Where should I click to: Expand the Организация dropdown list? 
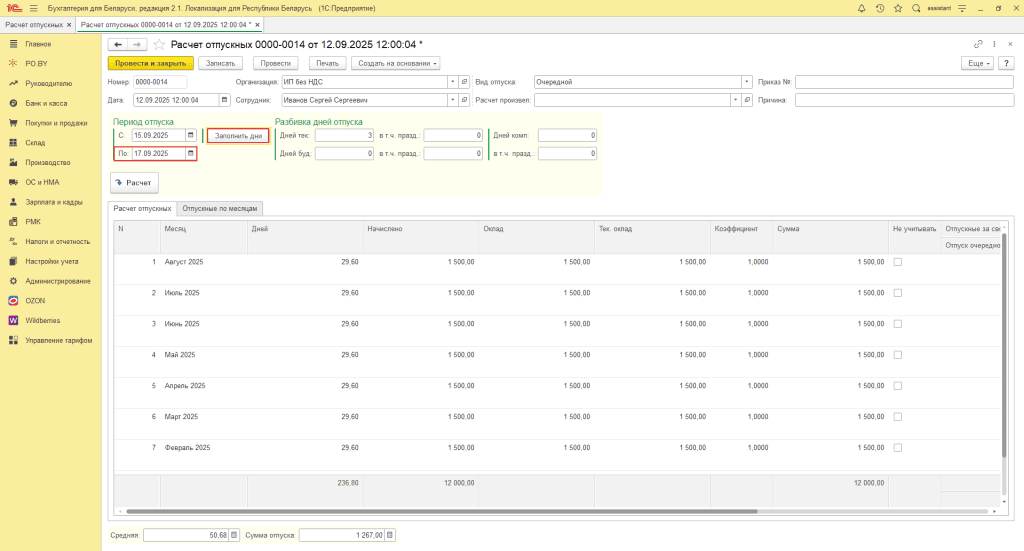point(452,82)
